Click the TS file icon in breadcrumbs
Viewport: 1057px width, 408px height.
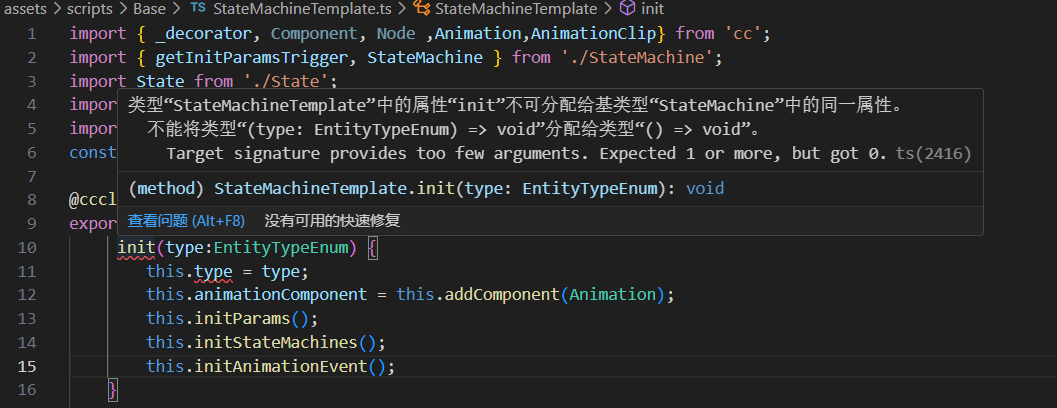[x=196, y=8]
